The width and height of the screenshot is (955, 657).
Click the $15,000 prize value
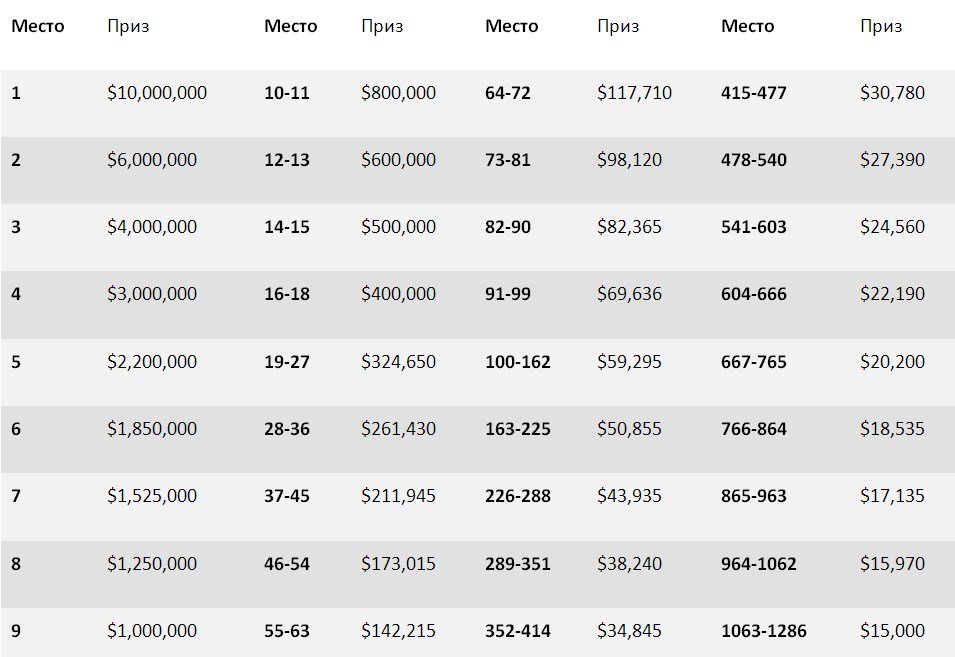pyautogui.click(x=892, y=631)
